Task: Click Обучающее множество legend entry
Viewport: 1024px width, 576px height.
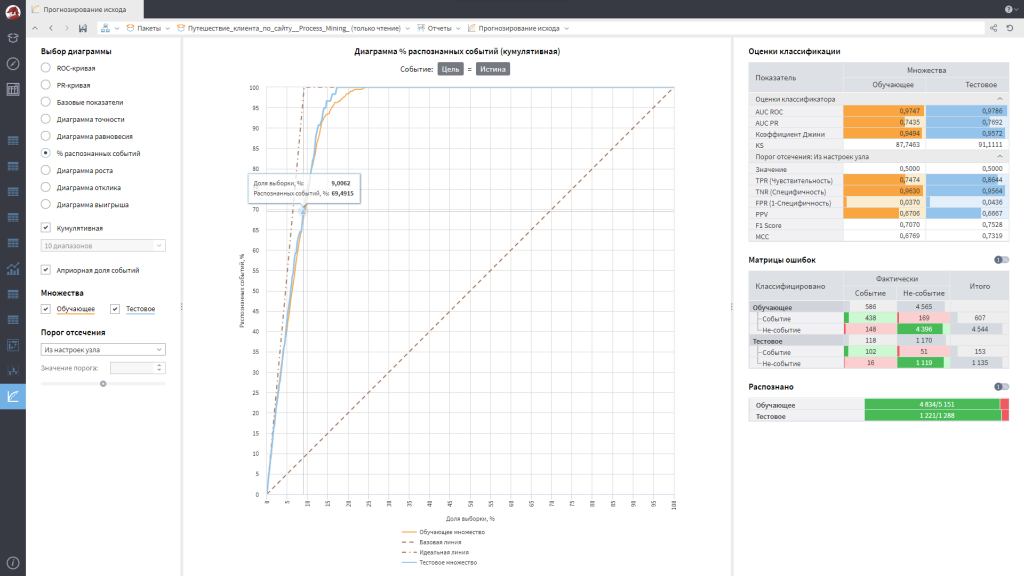Action: point(443,532)
